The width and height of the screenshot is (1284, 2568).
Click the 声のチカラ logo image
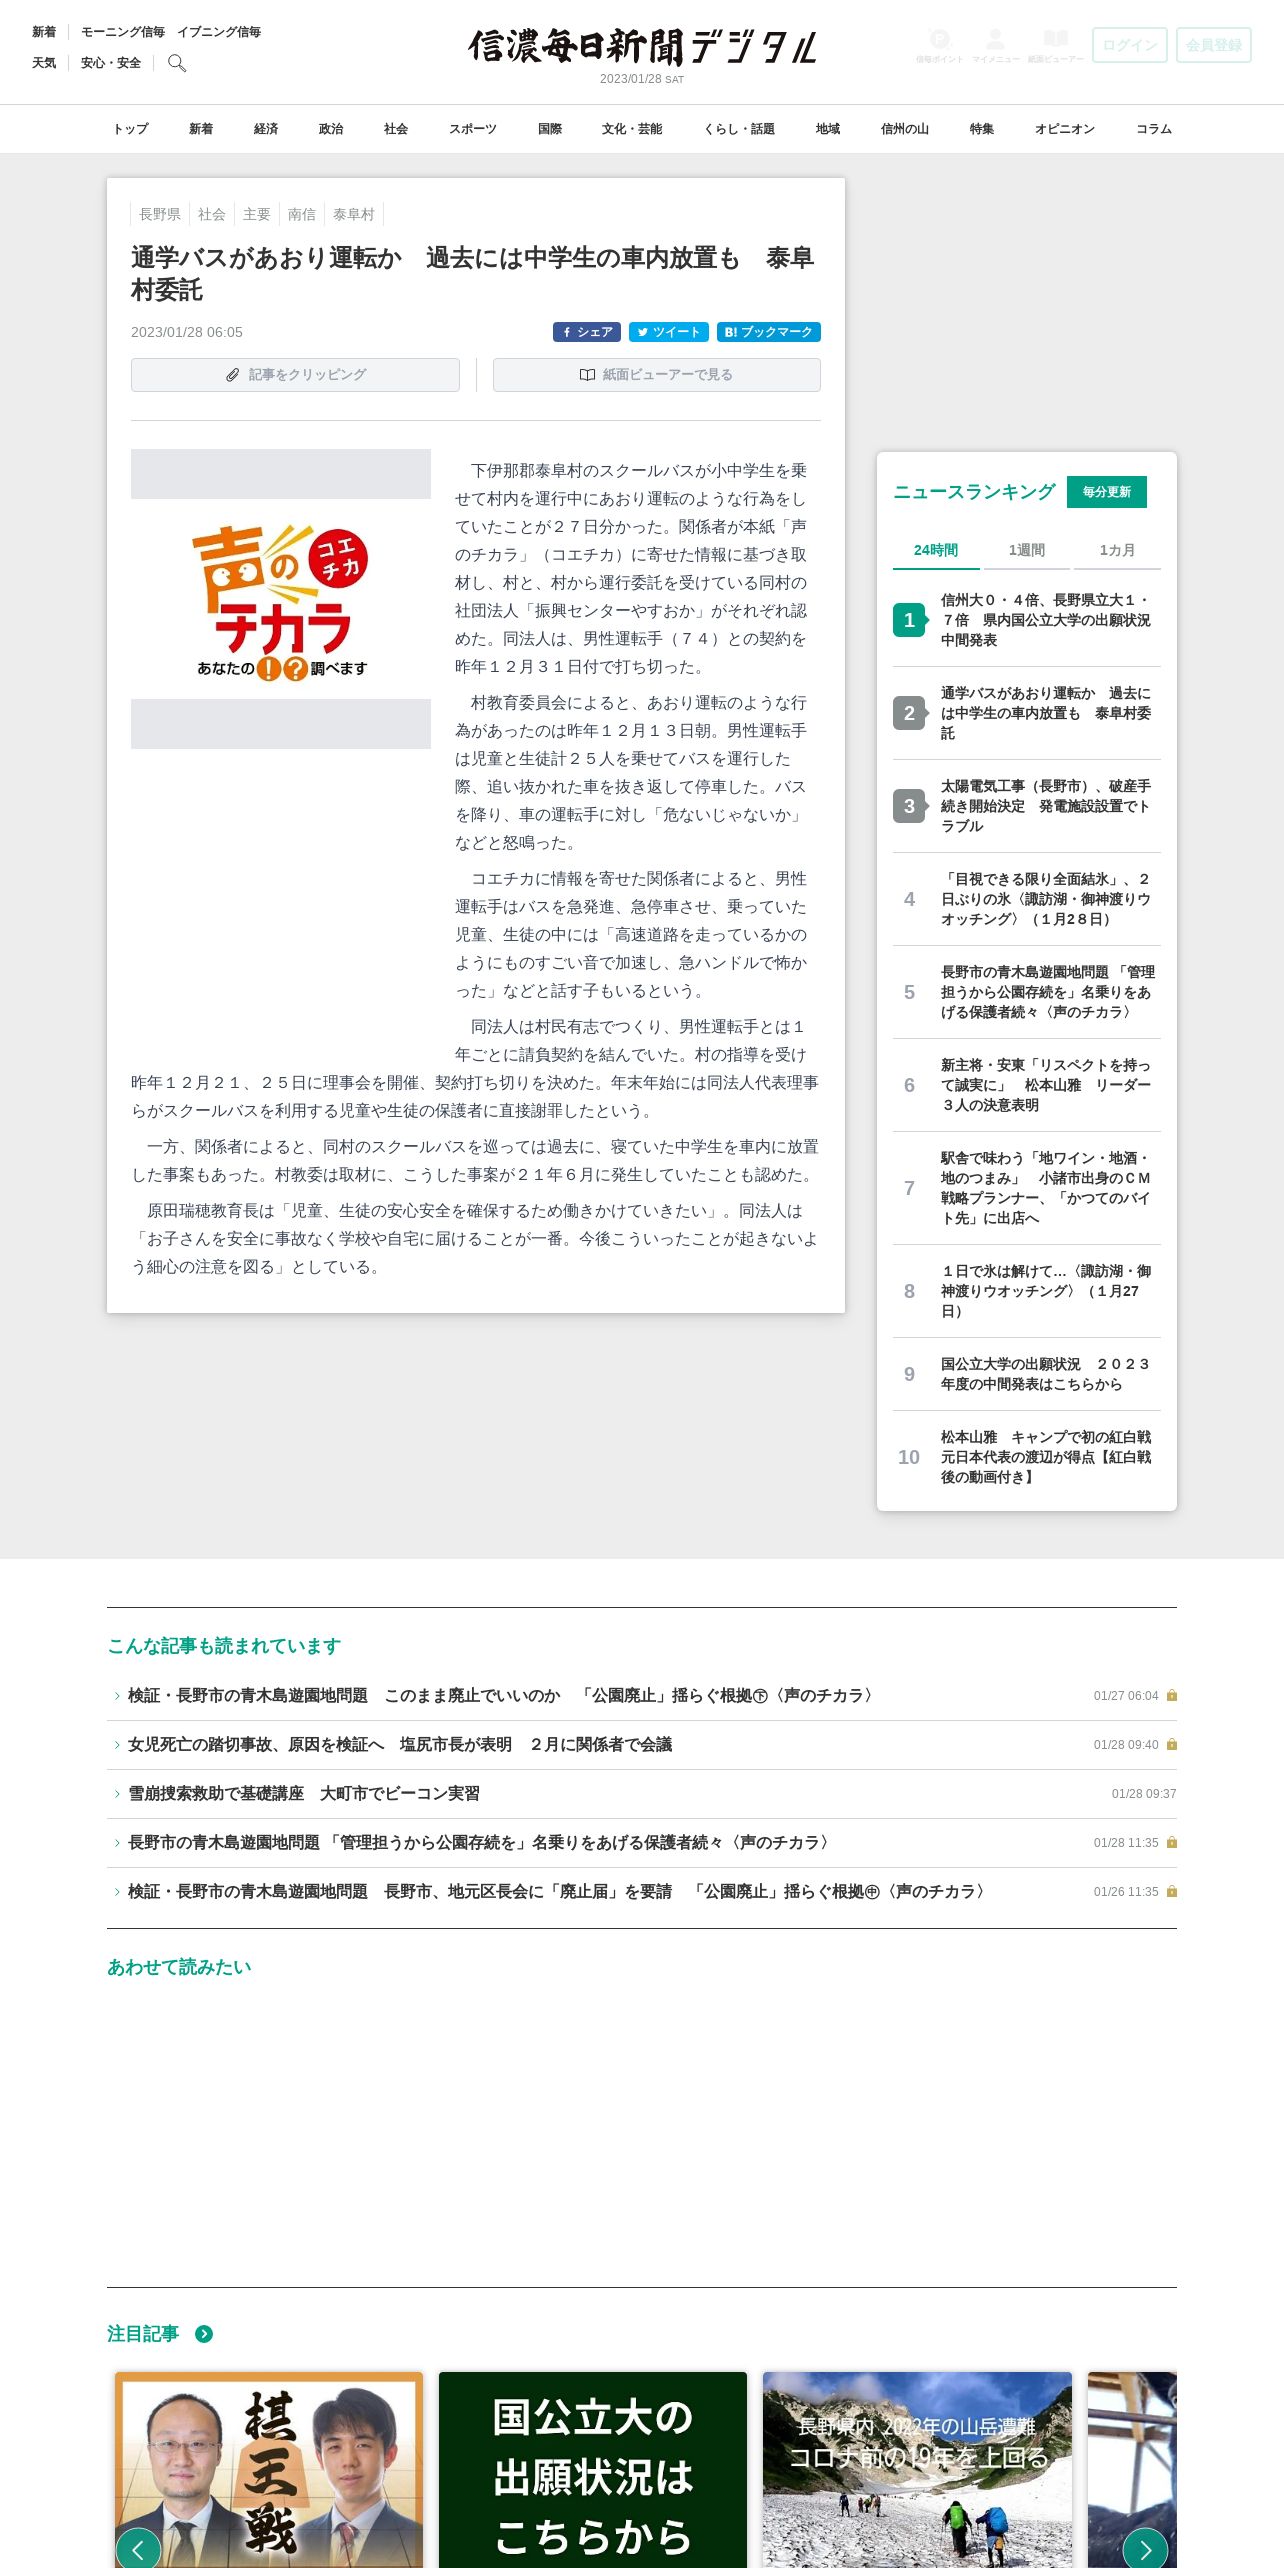click(x=281, y=599)
